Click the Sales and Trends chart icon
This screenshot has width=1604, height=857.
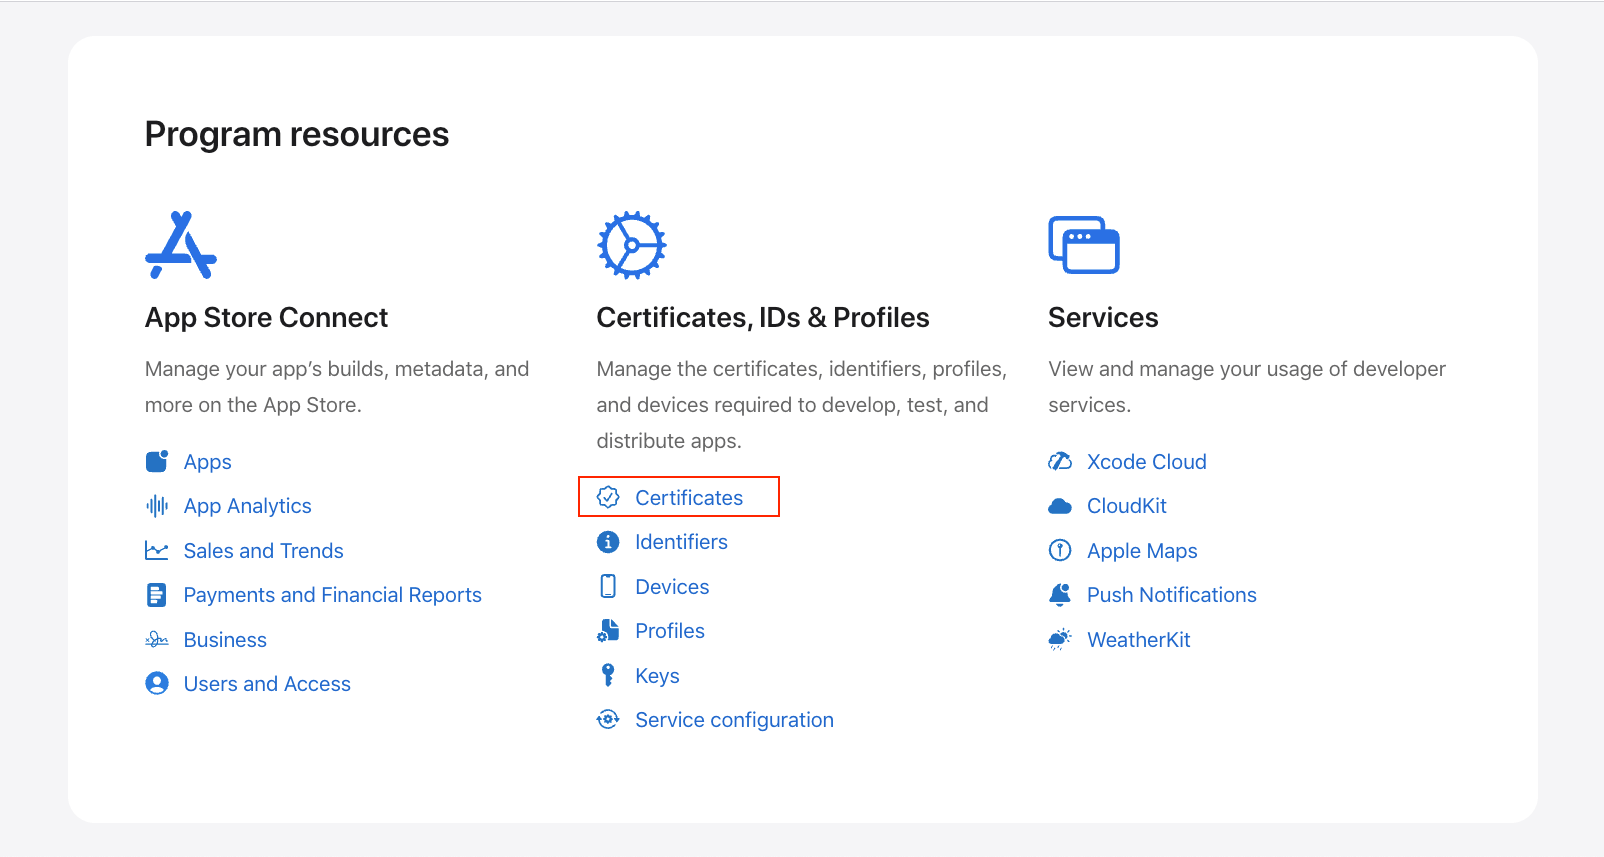pyautogui.click(x=157, y=550)
